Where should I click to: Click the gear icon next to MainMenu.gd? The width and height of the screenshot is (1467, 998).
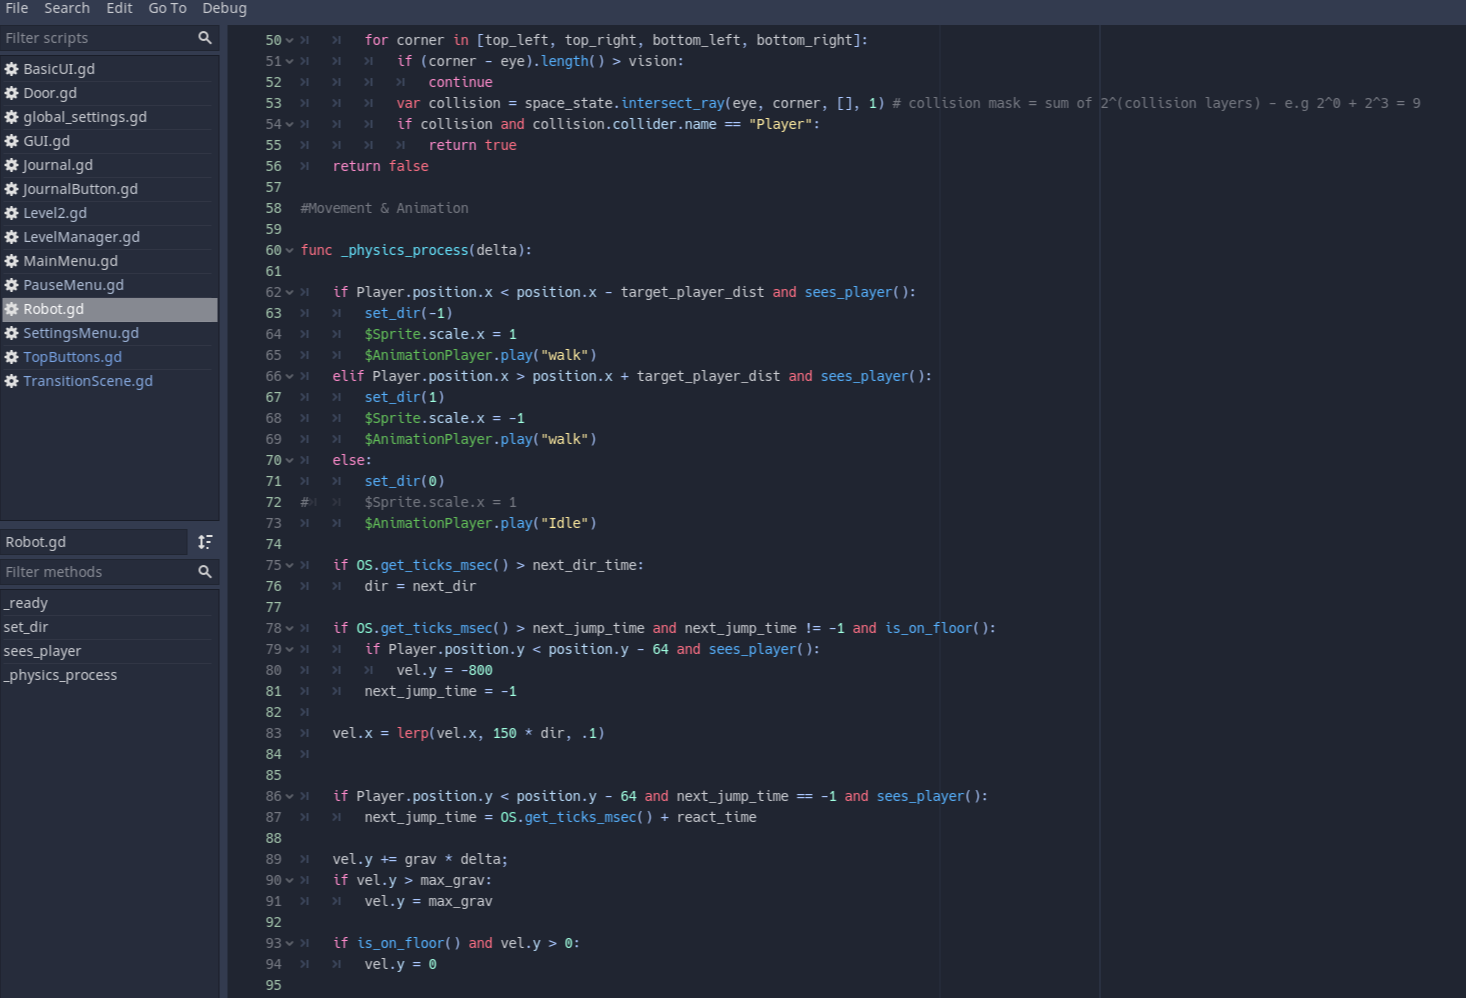(x=12, y=261)
